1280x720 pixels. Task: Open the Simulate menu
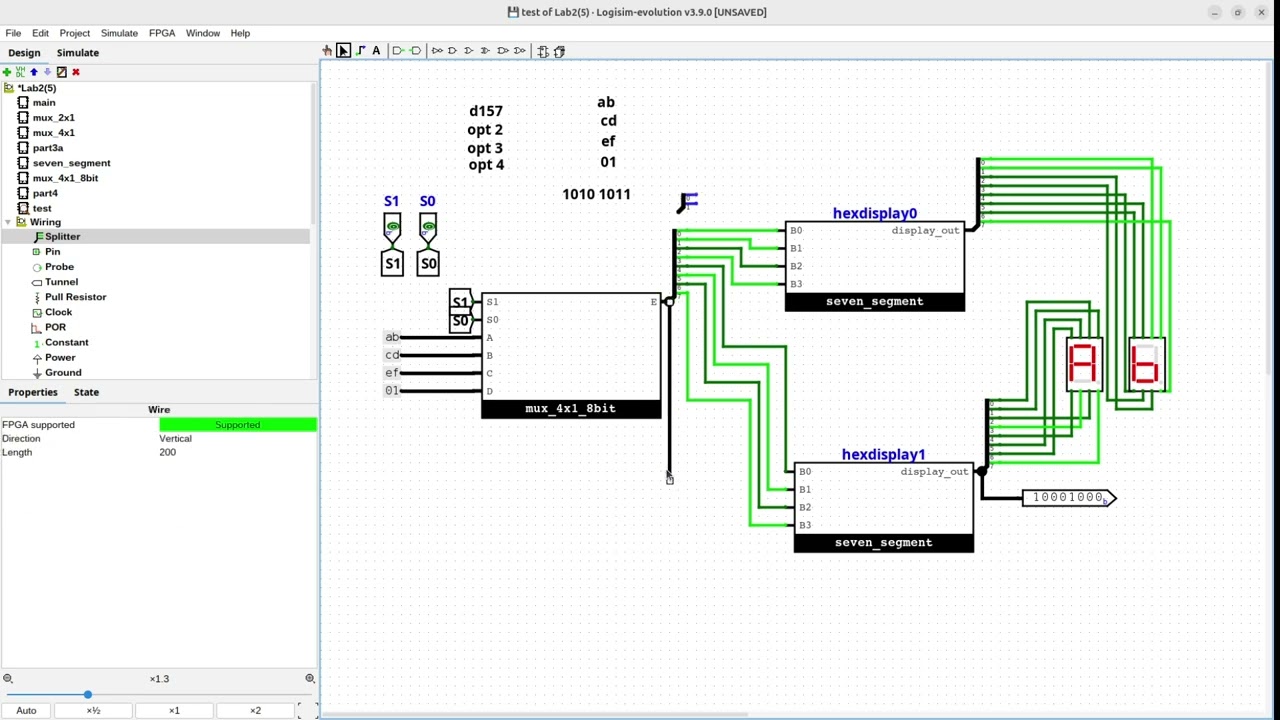[x=119, y=33]
